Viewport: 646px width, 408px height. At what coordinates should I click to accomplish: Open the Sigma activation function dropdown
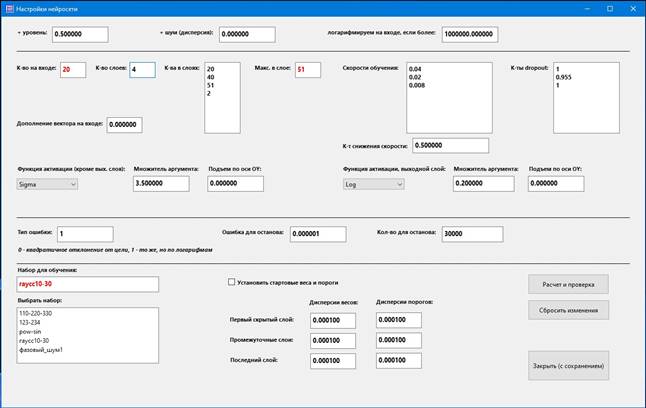47,184
